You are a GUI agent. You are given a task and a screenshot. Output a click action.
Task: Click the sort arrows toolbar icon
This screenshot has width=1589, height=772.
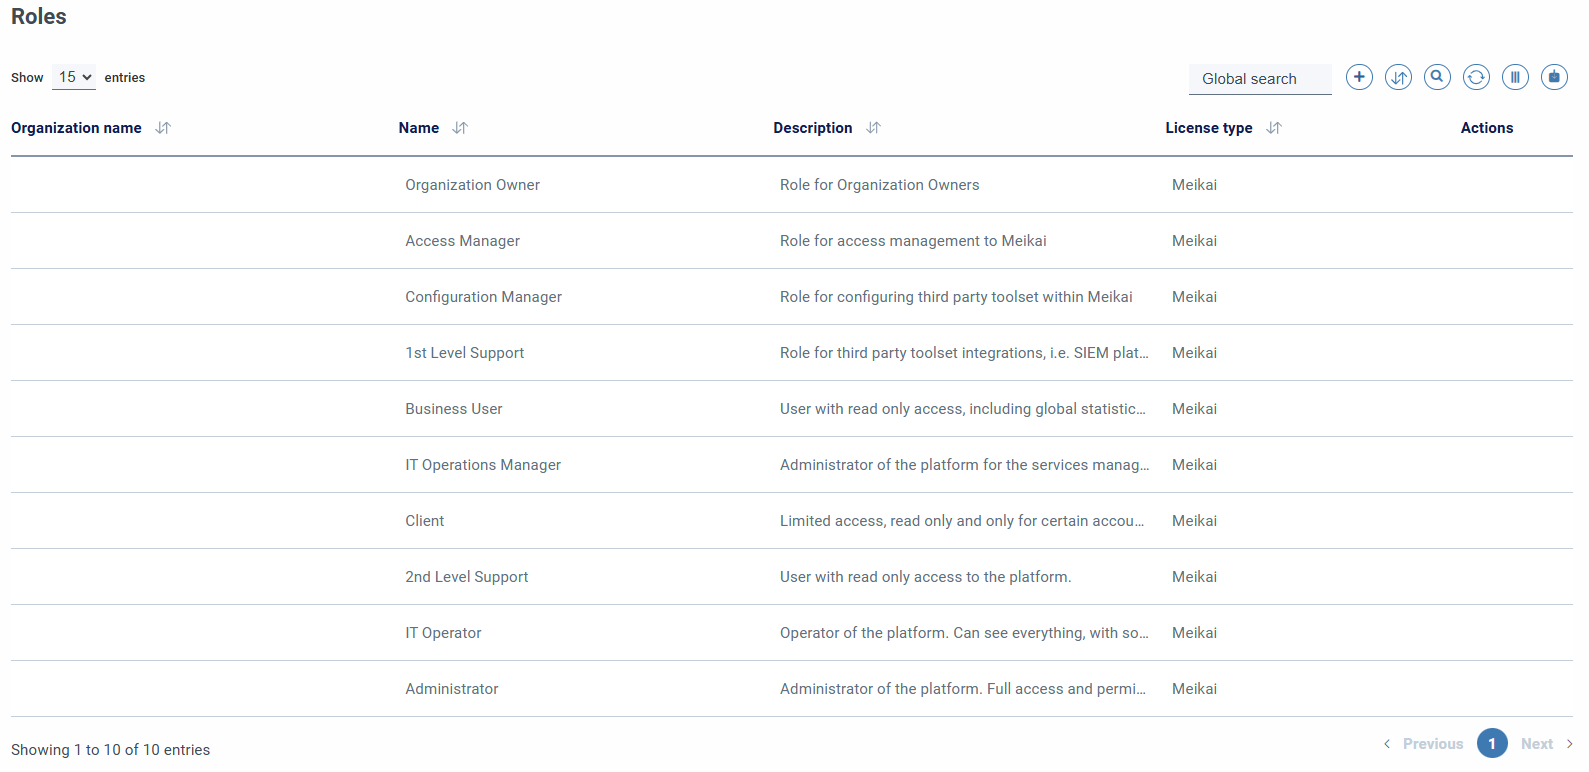[x=1398, y=77]
